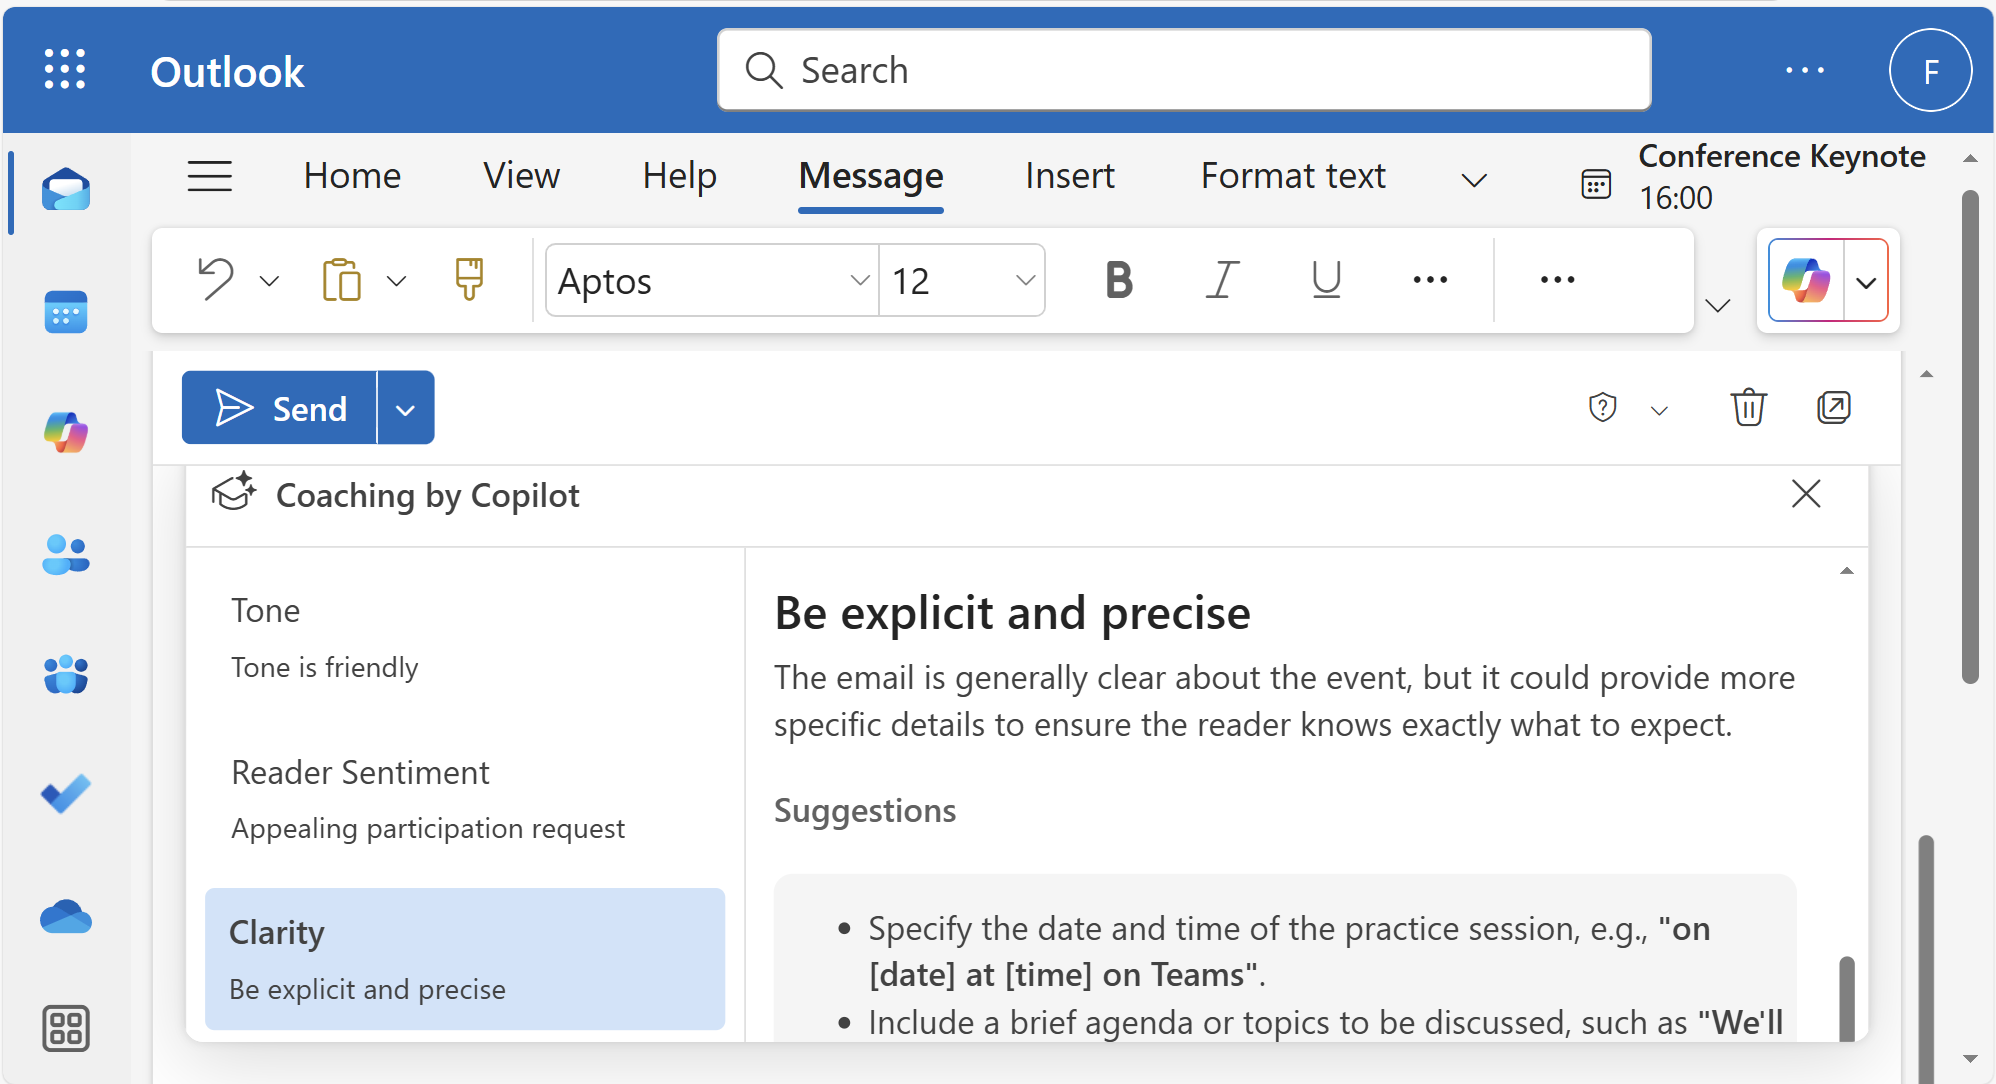
Task: Discard the draft with trash icon
Action: coord(1748,407)
